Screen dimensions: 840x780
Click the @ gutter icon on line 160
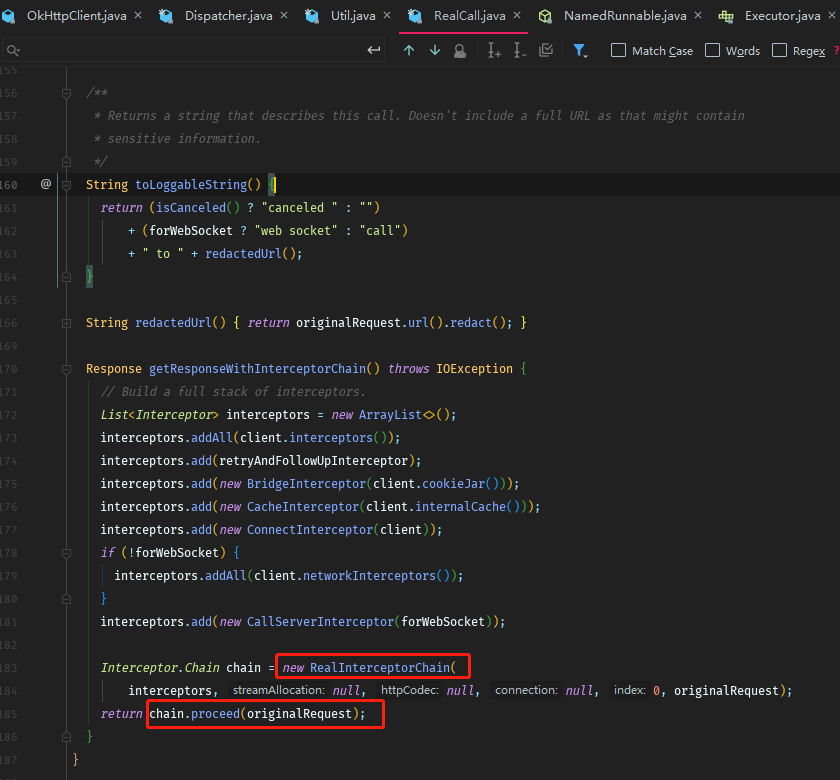(46, 184)
